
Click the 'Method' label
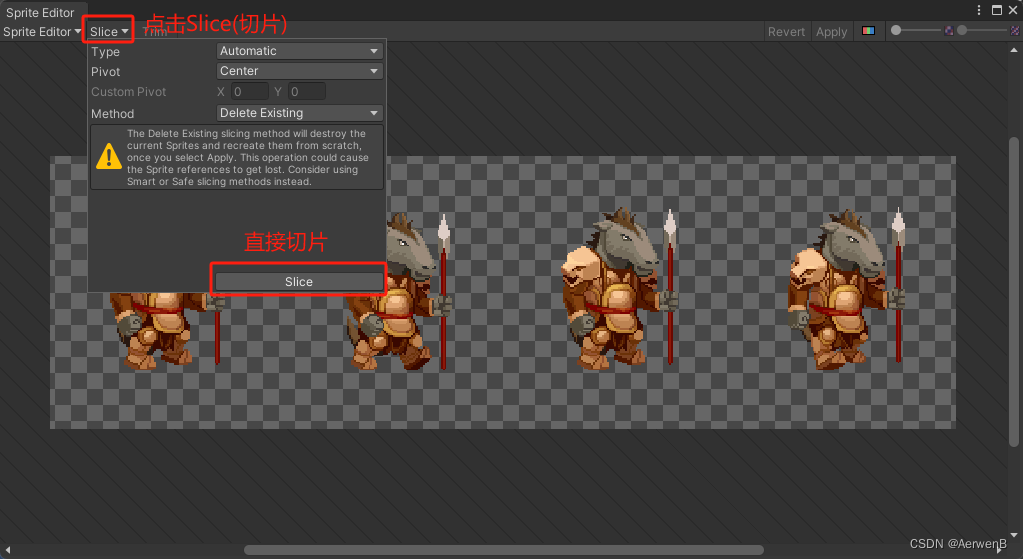click(x=112, y=113)
